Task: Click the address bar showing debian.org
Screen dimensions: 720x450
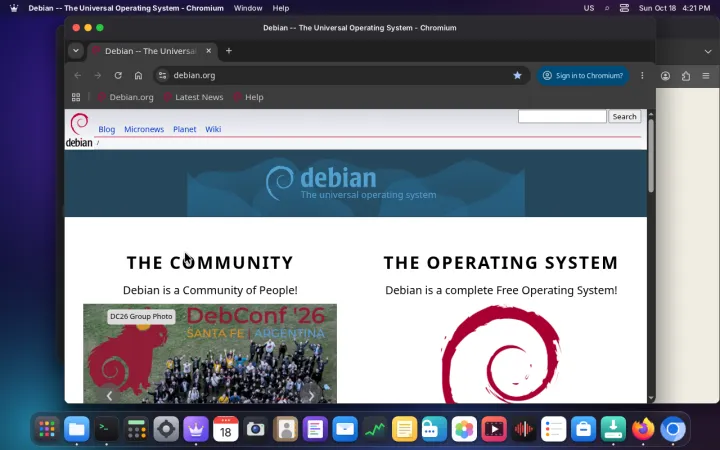Action: click(x=340, y=75)
